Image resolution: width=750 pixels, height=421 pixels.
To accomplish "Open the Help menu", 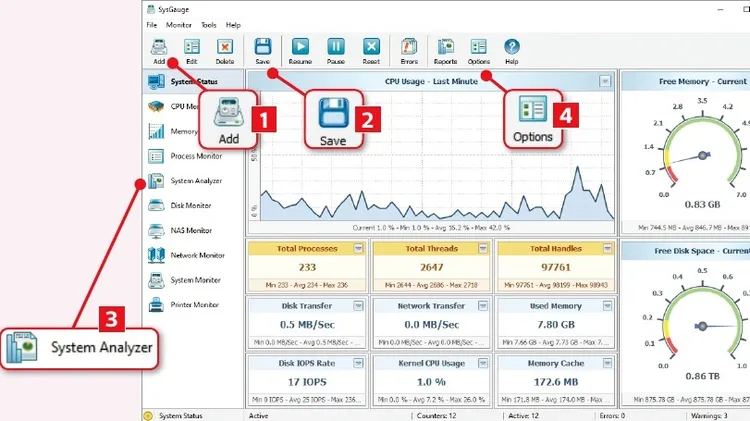I will pyautogui.click(x=233, y=25).
